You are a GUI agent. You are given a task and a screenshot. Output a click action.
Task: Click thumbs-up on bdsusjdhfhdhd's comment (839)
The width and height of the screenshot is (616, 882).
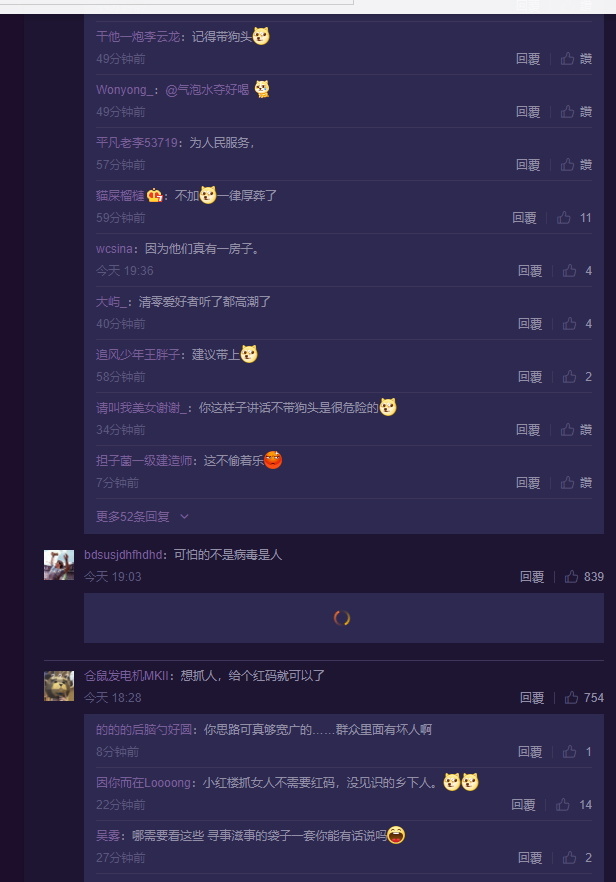pyautogui.click(x=584, y=577)
